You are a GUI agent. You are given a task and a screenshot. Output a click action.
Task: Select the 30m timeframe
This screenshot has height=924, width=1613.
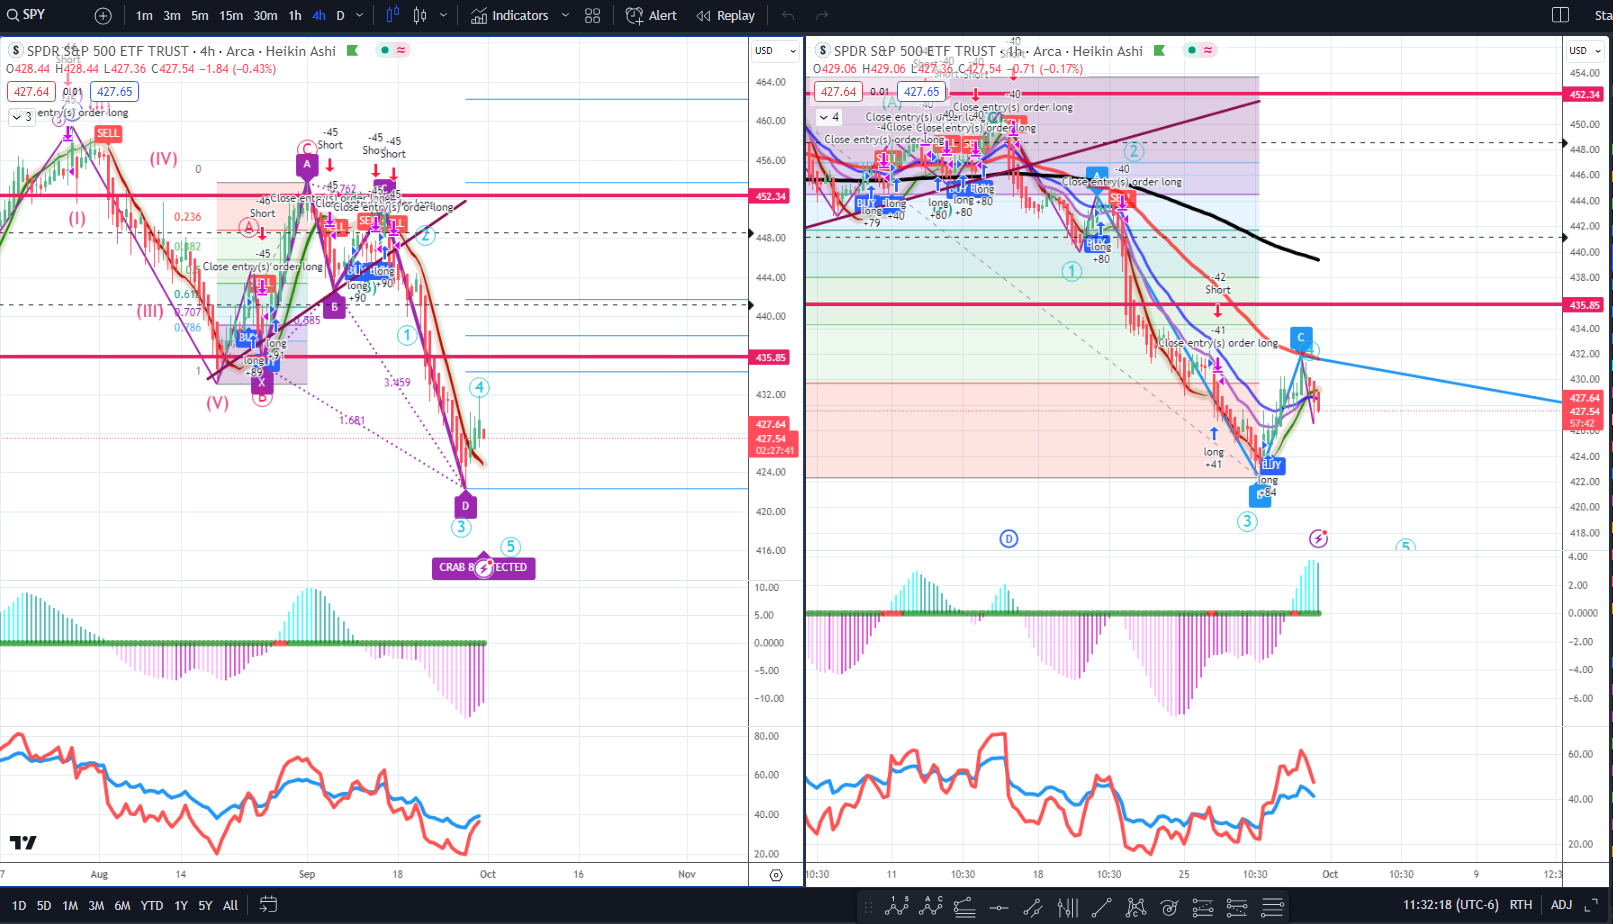click(265, 16)
